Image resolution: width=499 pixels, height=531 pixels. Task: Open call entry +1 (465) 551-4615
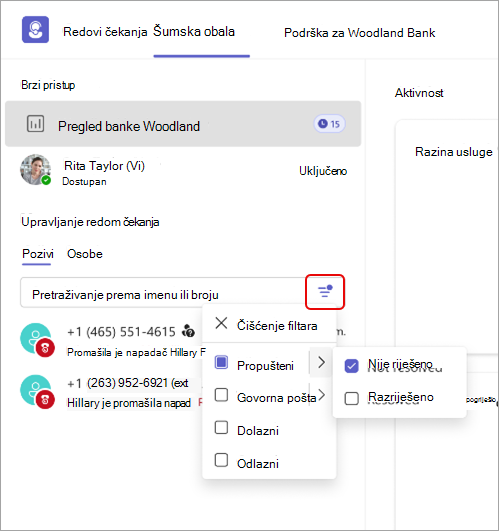(x=112, y=340)
